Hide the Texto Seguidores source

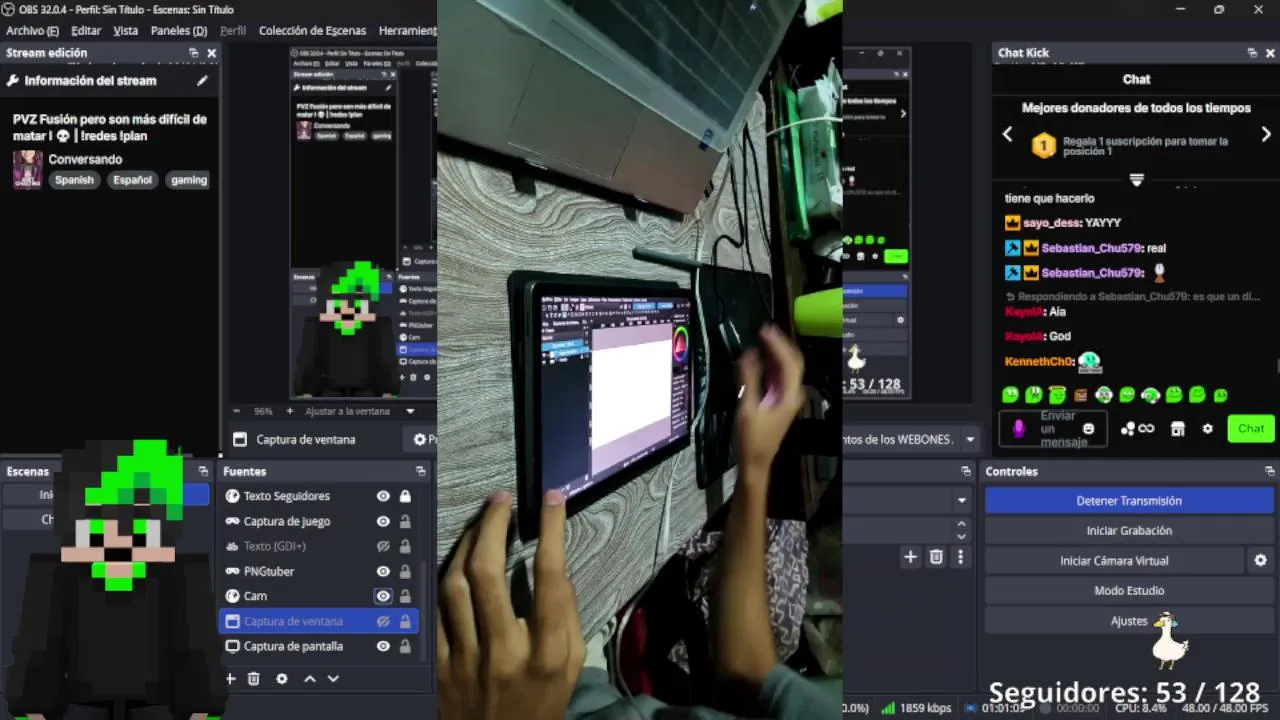coord(383,496)
